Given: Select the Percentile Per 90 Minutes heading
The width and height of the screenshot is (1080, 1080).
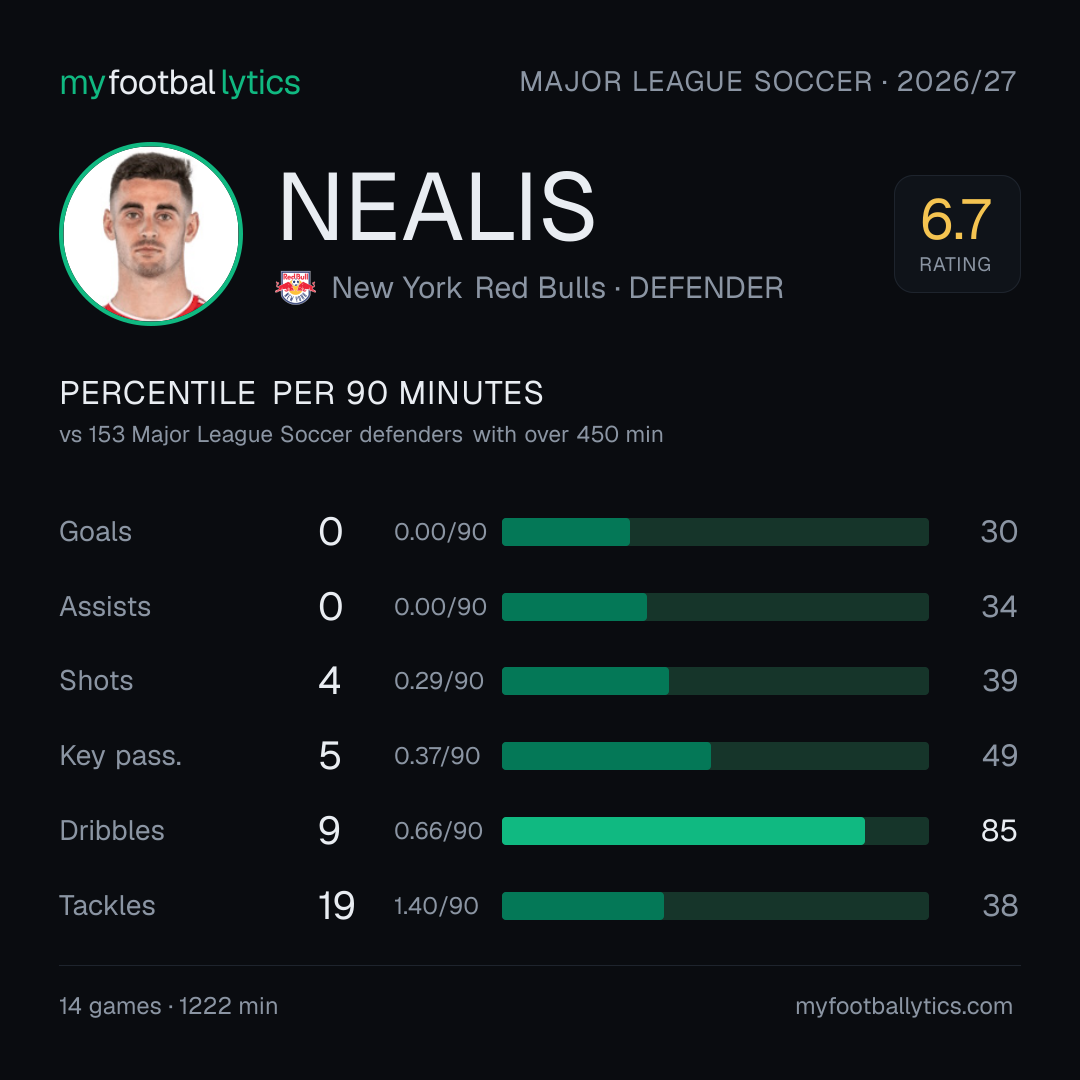Looking at the screenshot, I should pos(302,393).
